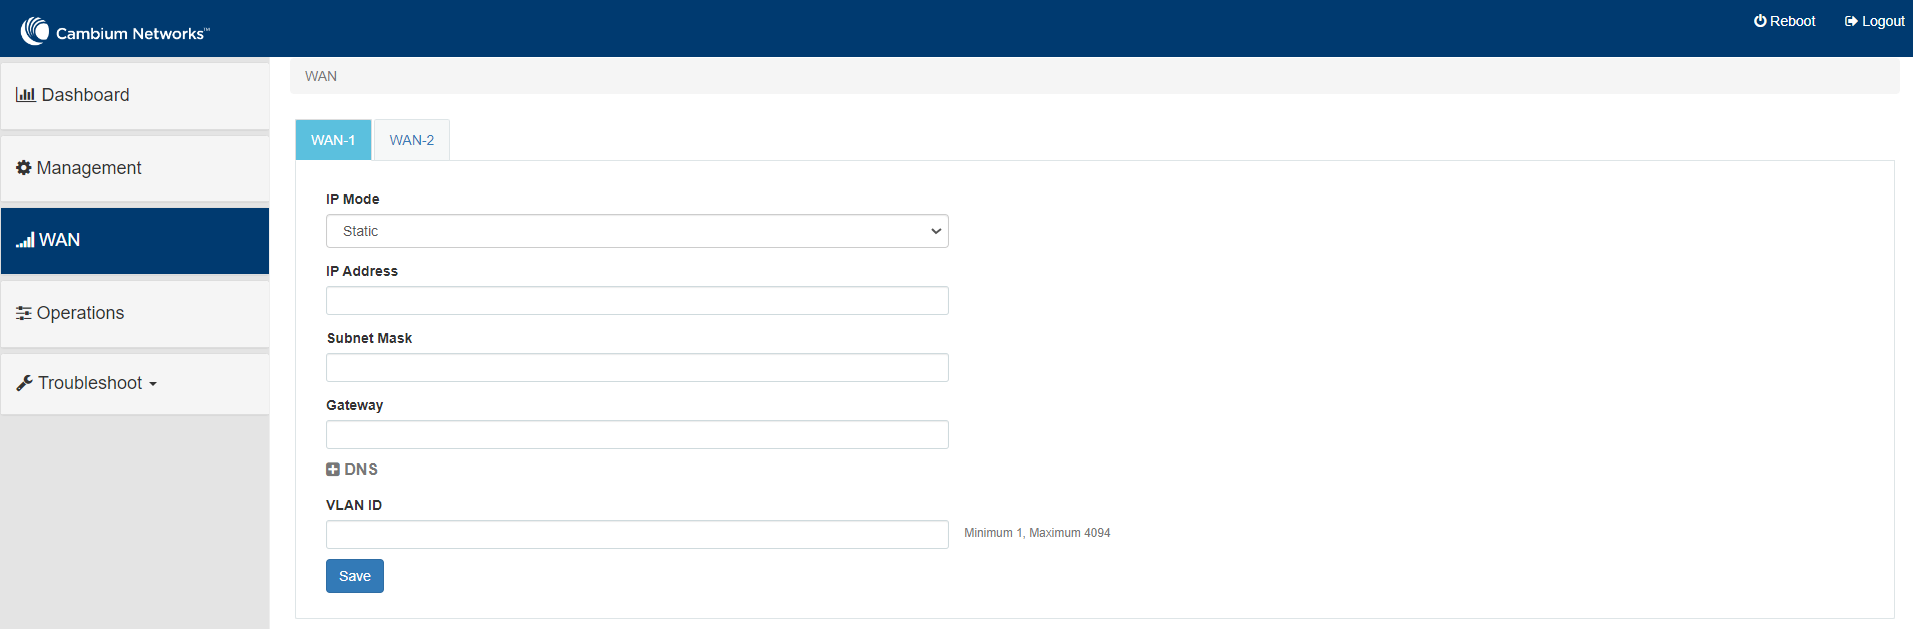Open Dashboard in the sidebar
Image resolution: width=1913 pixels, height=629 pixels.
(135, 95)
